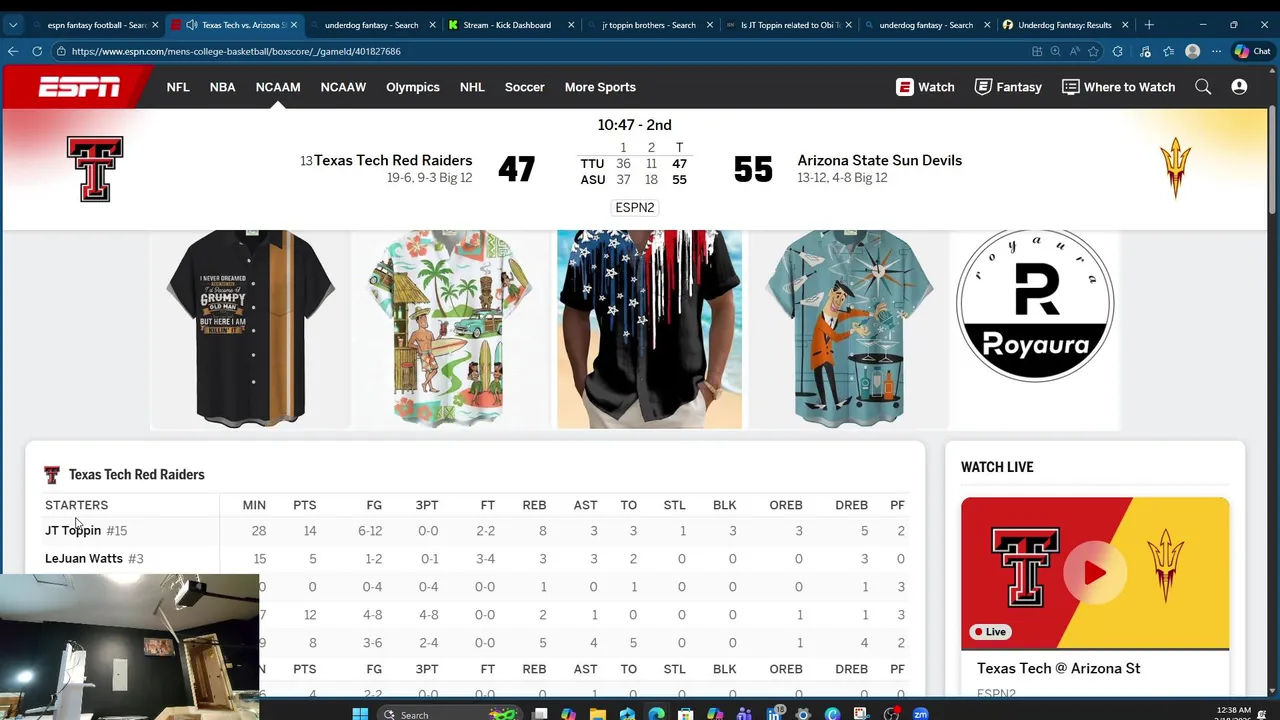Switch to the jr toppin brothers search tab
1280x720 pixels.
(x=648, y=25)
